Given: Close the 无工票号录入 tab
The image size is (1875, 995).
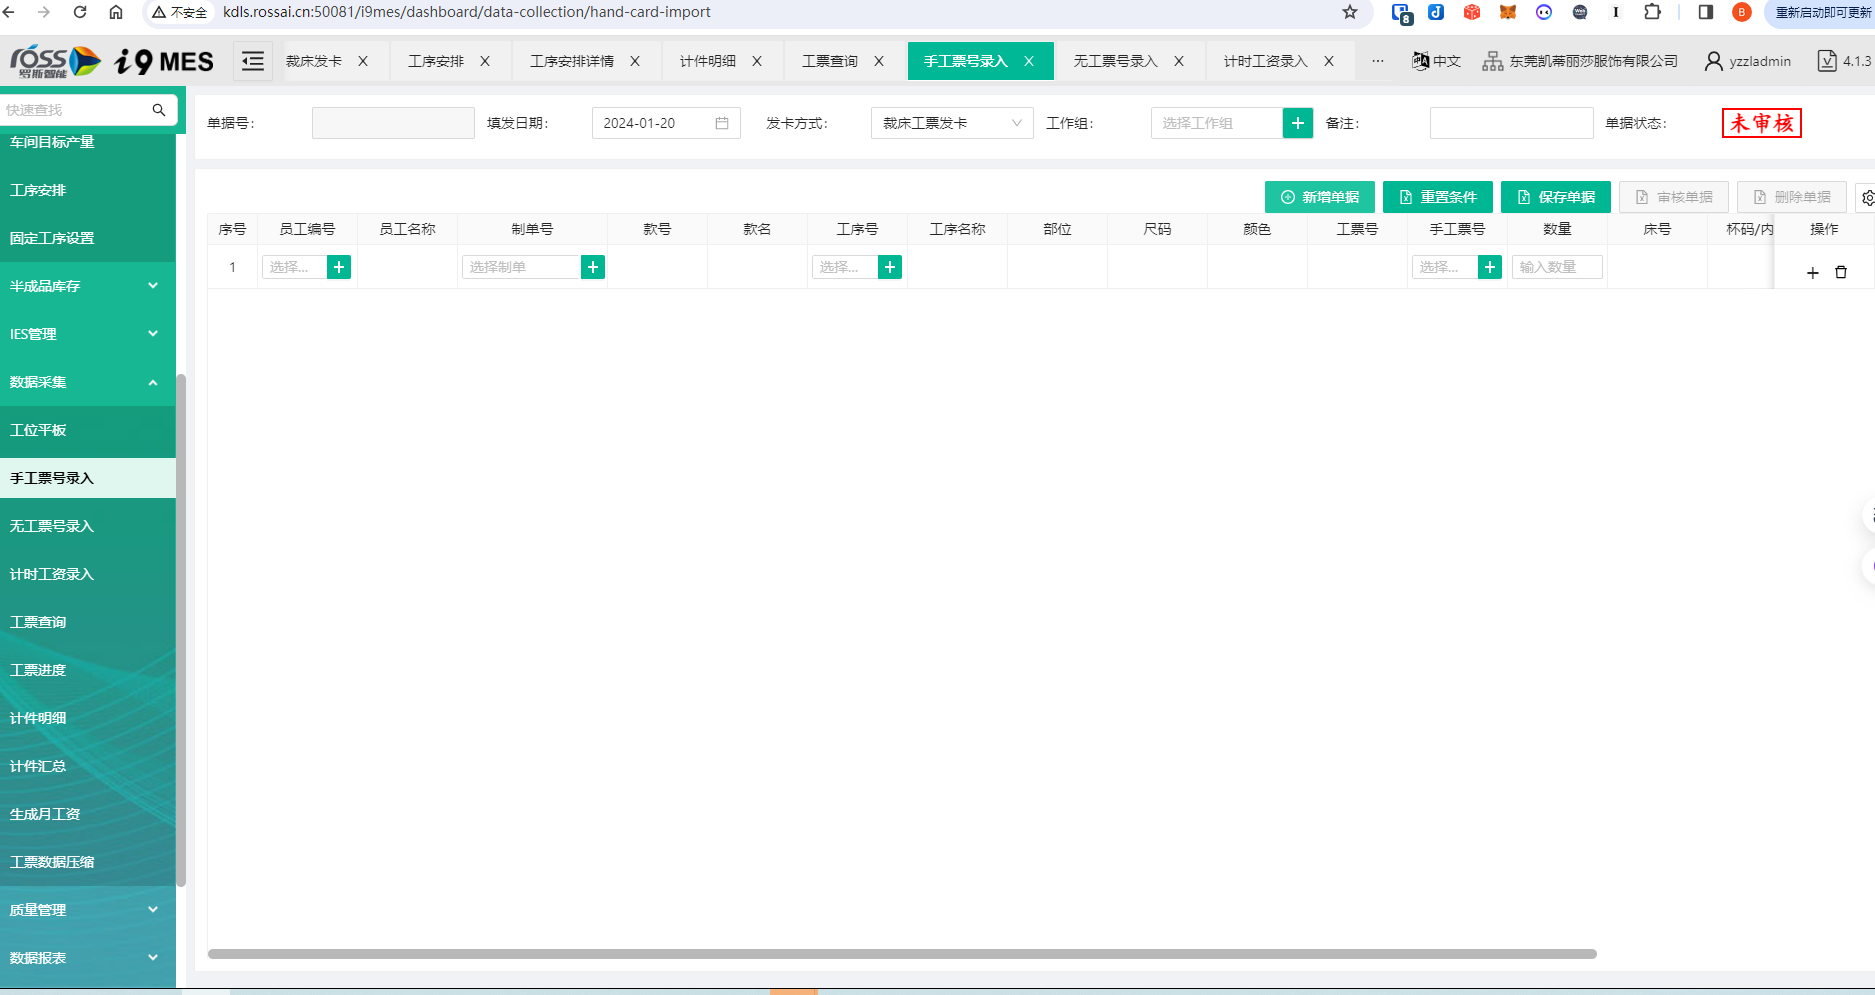Looking at the screenshot, I should (x=1179, y=61).
